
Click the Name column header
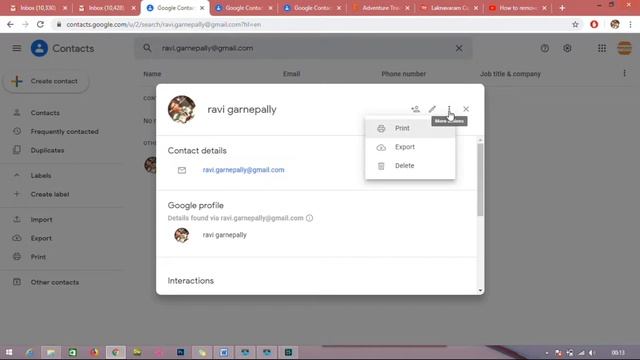click(x=152, y=74)
